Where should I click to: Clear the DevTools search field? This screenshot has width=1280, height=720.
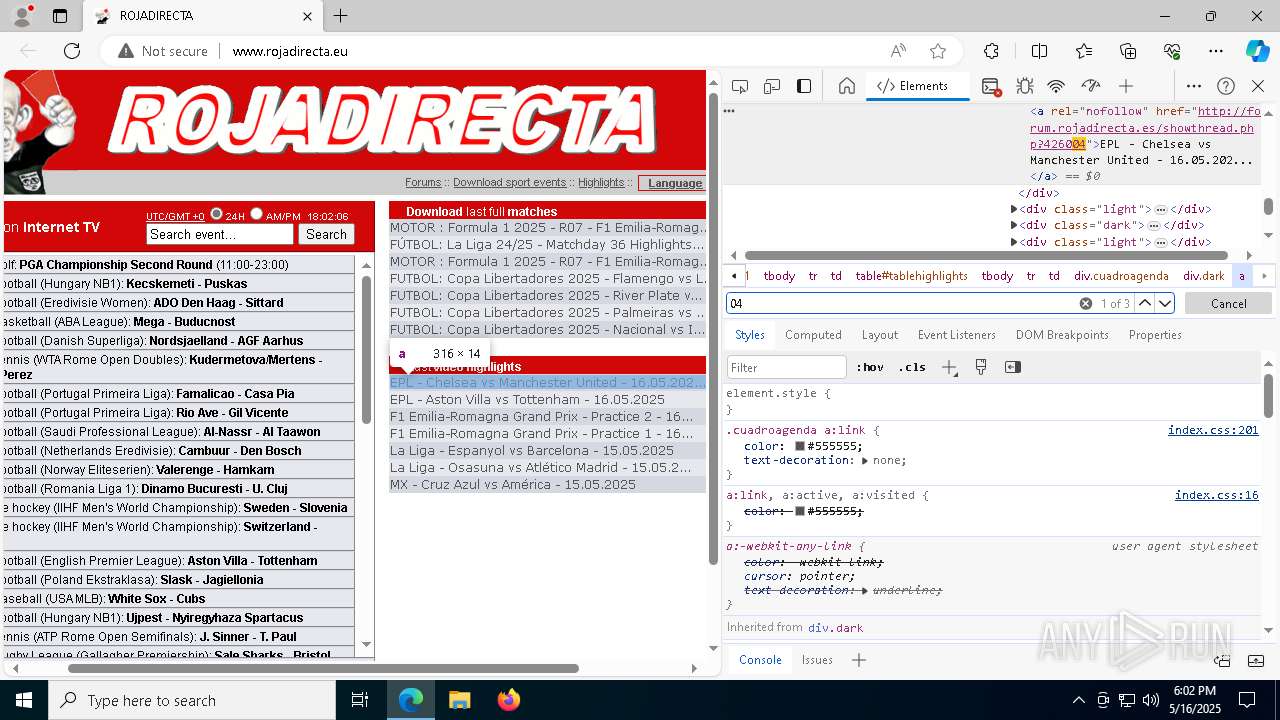1085,303
